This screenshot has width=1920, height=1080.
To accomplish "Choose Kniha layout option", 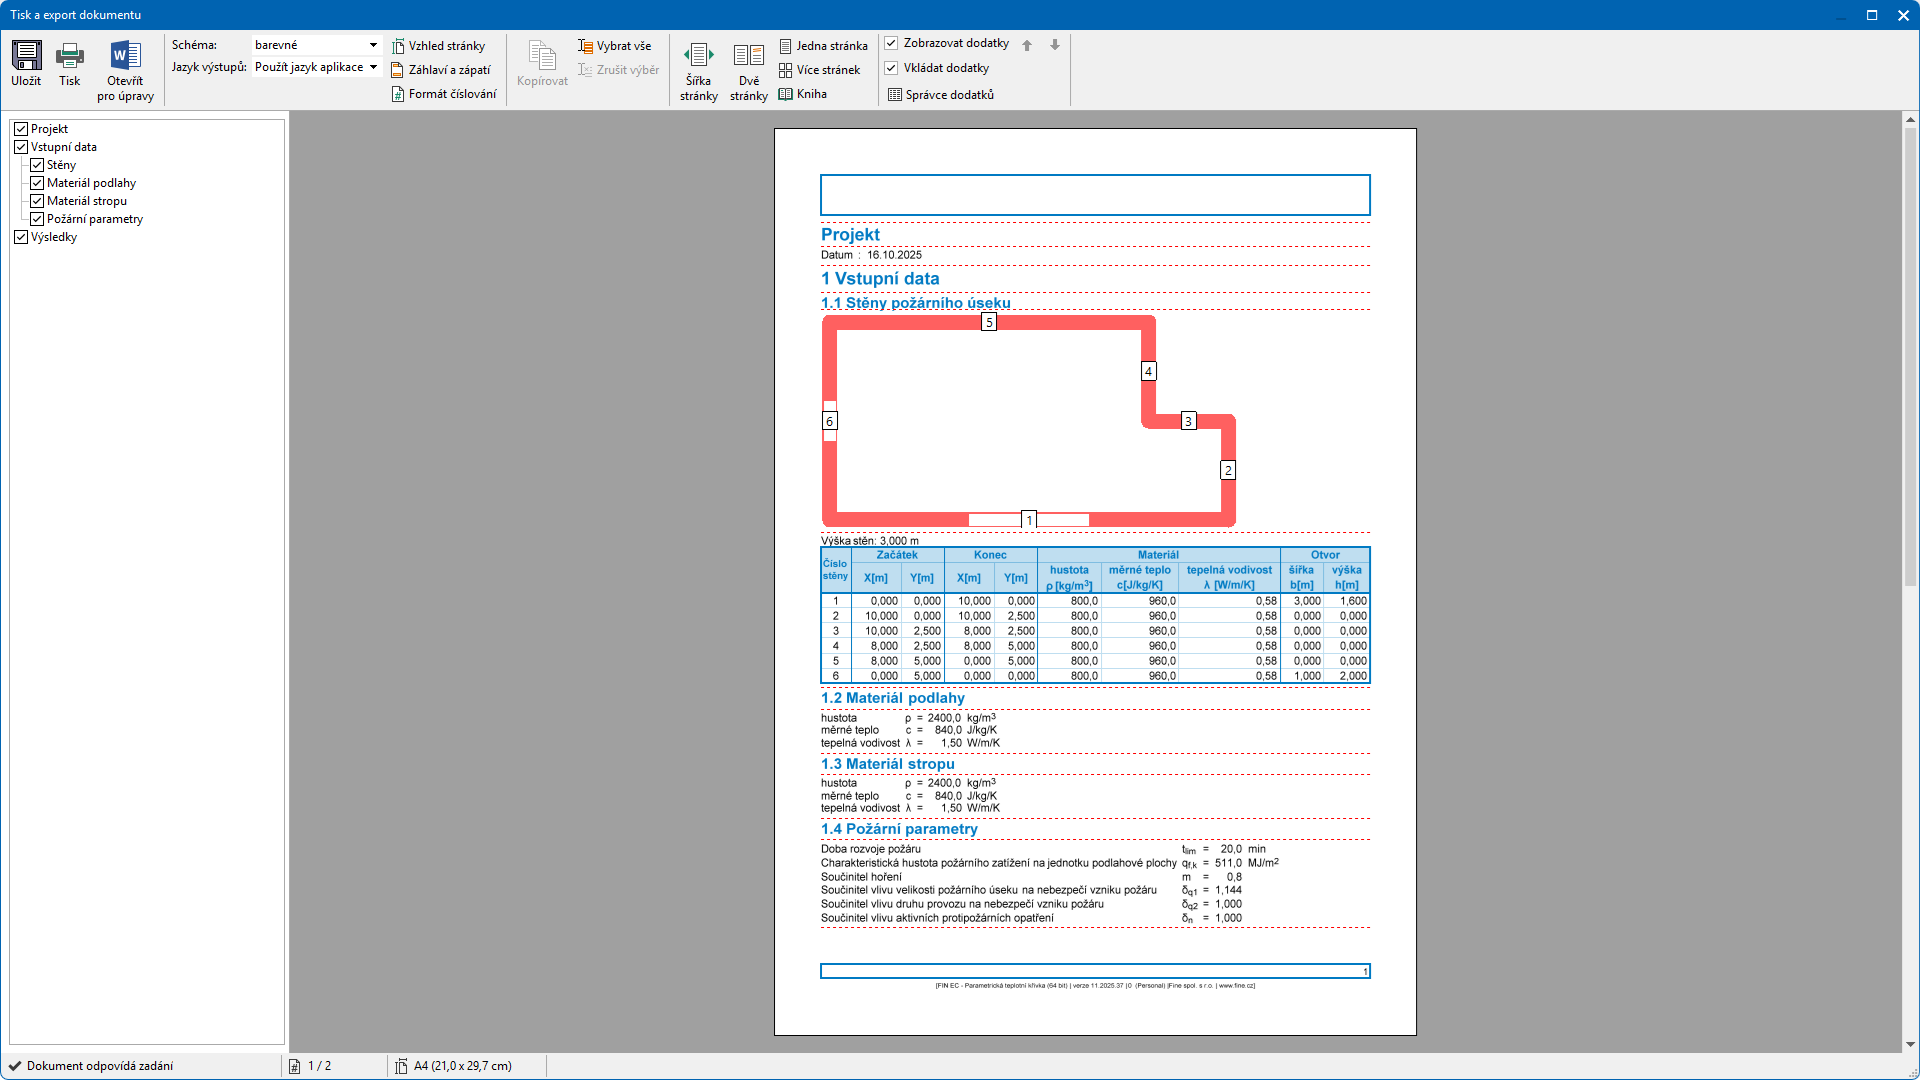I will (803, 94).
